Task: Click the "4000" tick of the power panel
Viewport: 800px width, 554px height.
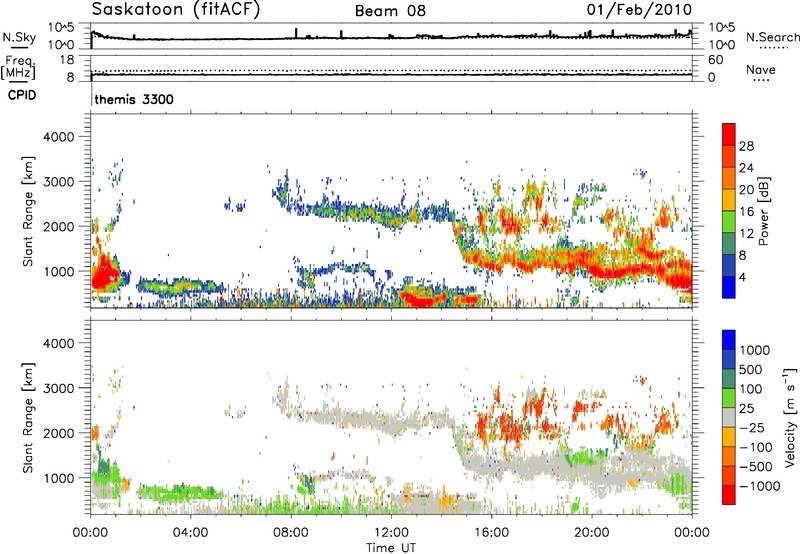Action: [x=58, y=137]
